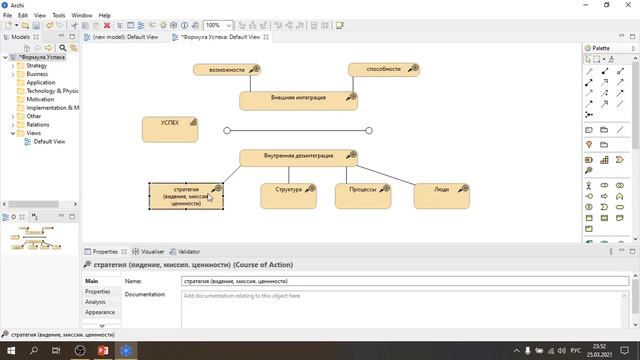Click the Name input field

(404, 281)
